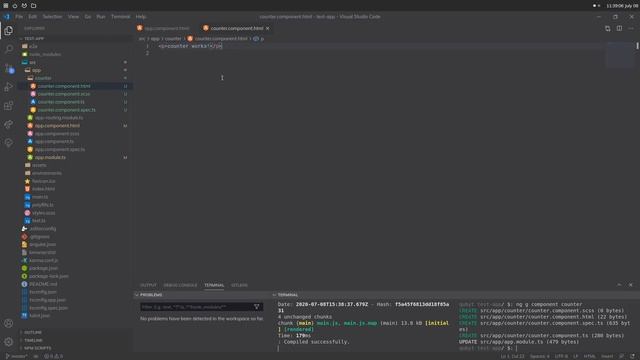Viewport: 640px width, 360px height.
Task: Open the Selection menu
Action: pyautogui.click(x=53, y=17)
